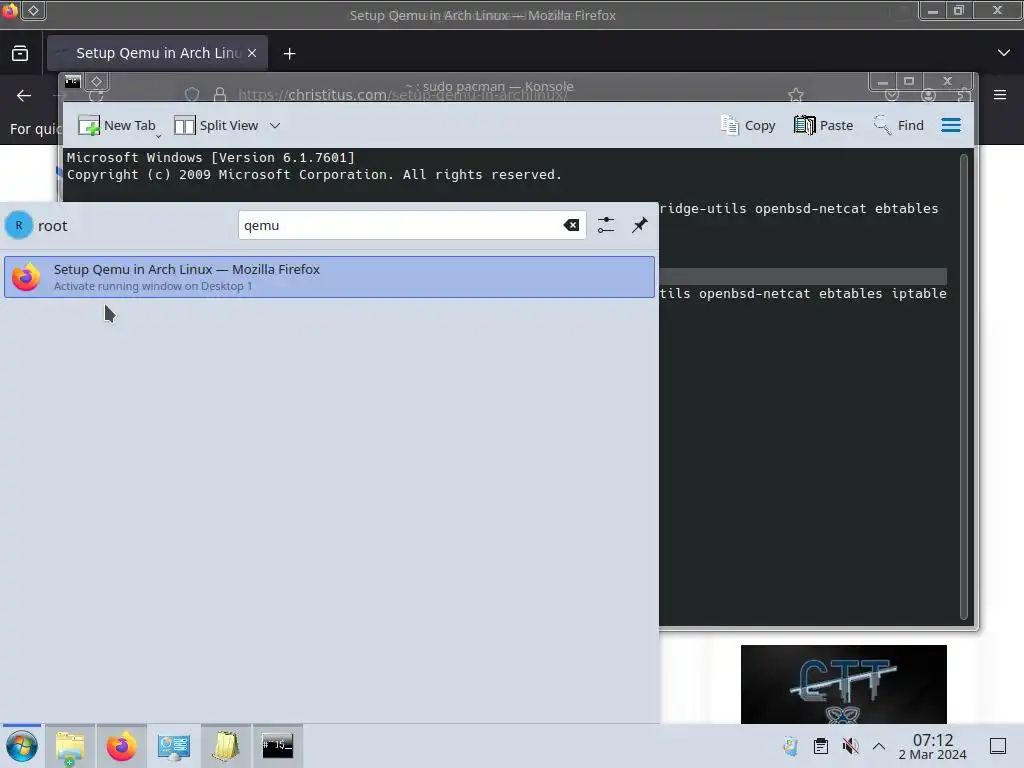Close the Konsole window
This screenshot has height=768, width=1024.
tap(947, 81)
